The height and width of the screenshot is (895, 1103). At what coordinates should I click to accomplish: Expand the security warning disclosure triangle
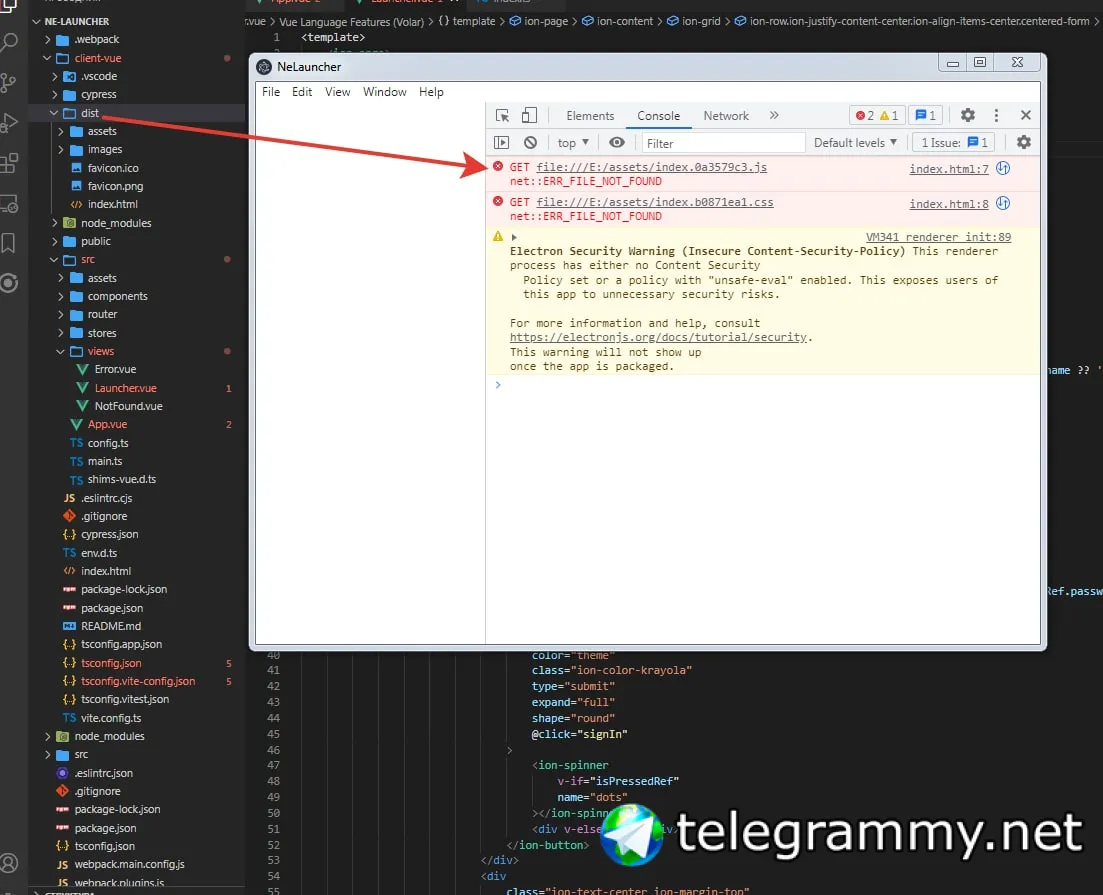pos(514,237)
